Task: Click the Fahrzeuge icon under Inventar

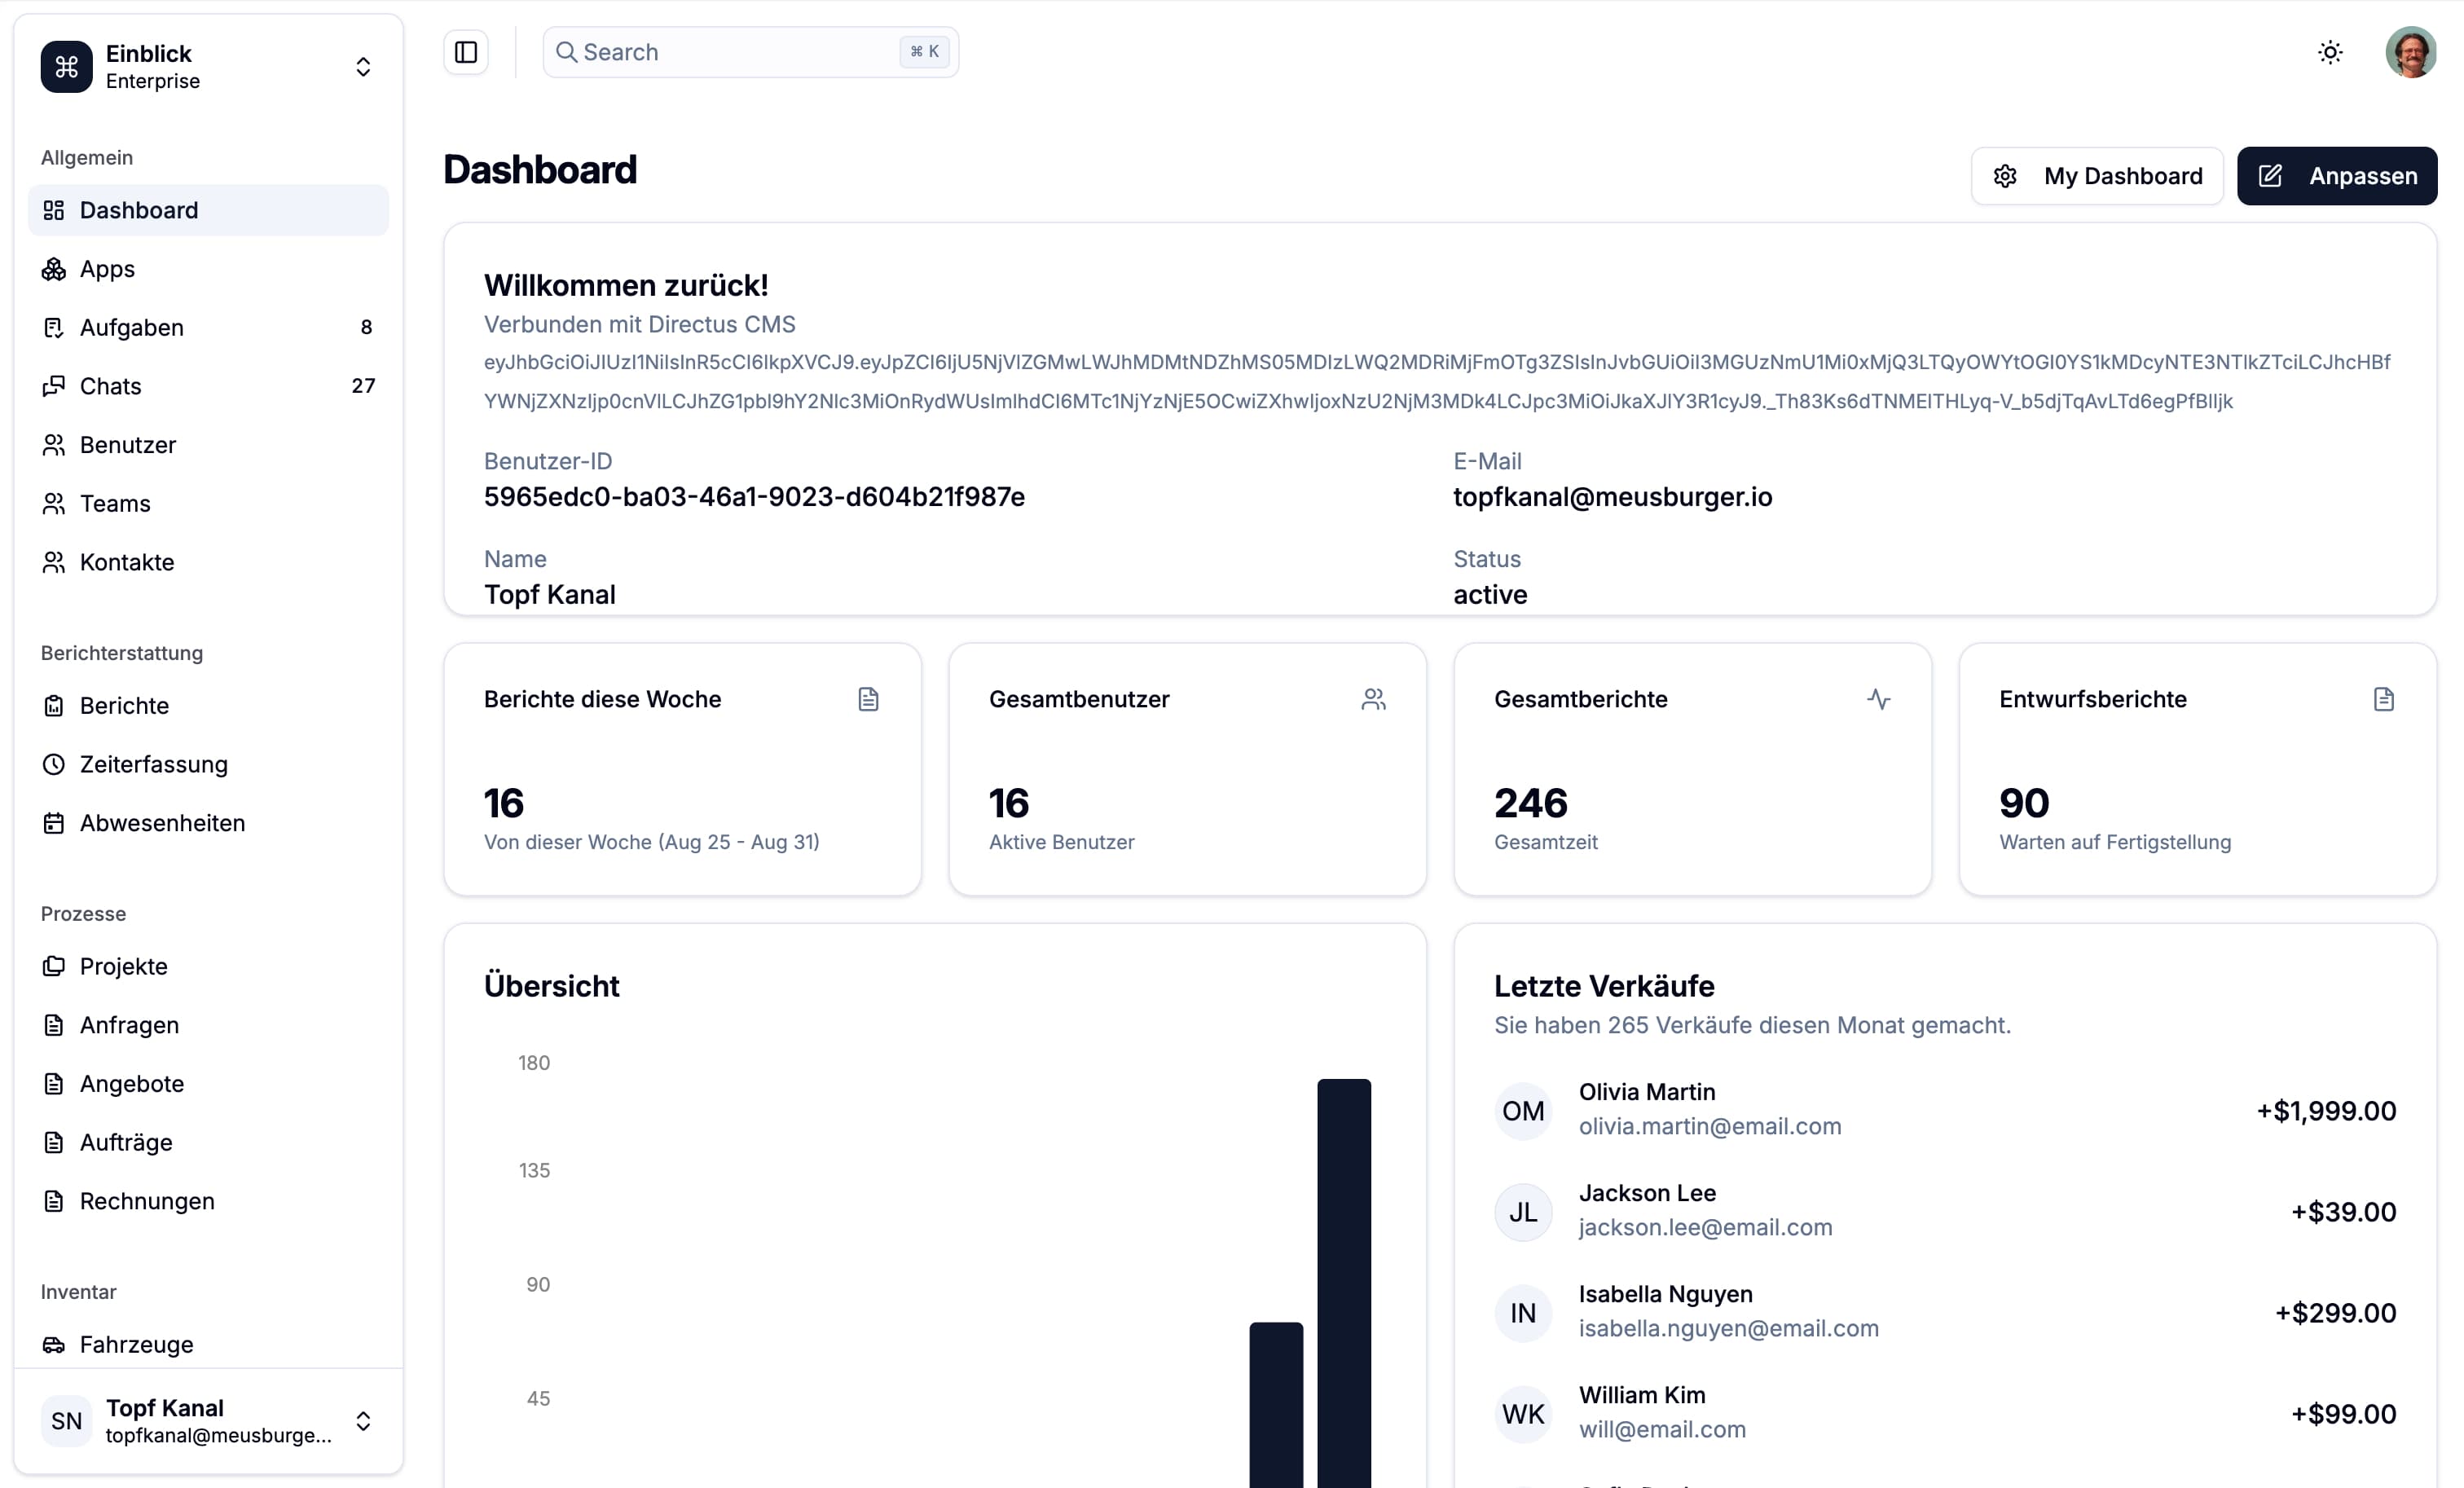Action: point(55,1345)
